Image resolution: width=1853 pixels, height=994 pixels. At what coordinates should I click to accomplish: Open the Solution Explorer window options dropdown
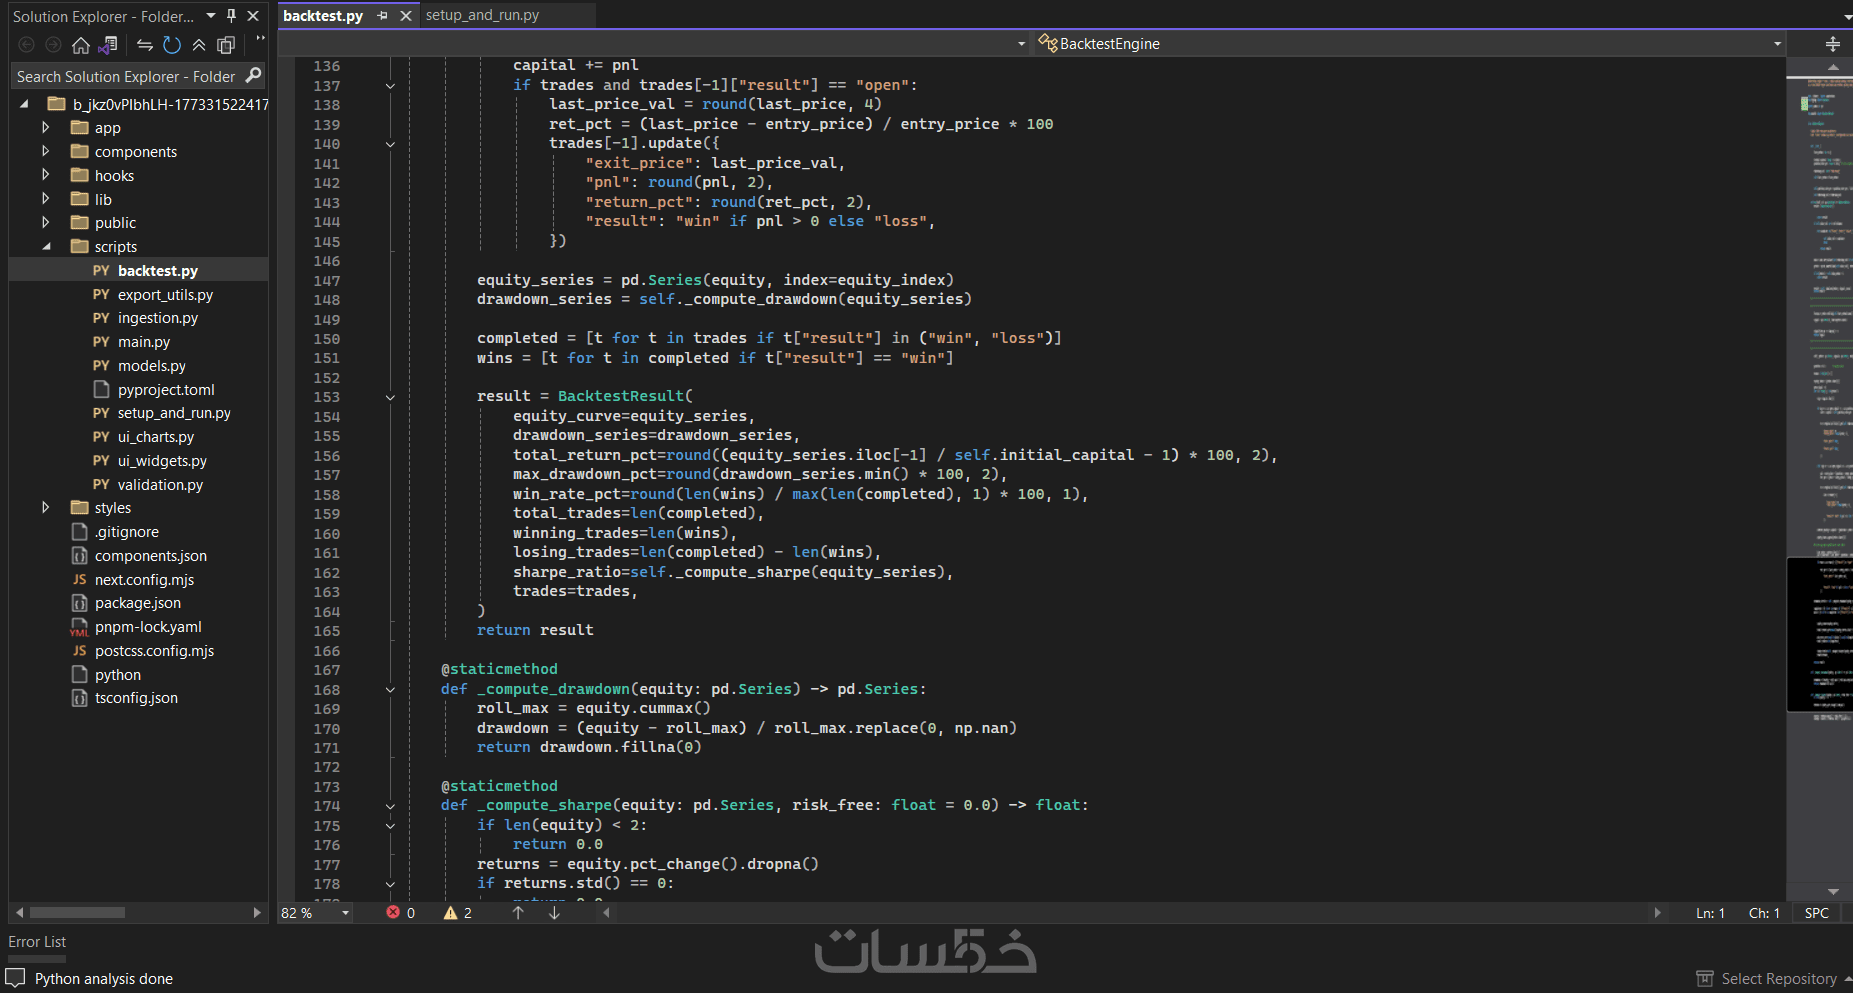tap(211, 16)
